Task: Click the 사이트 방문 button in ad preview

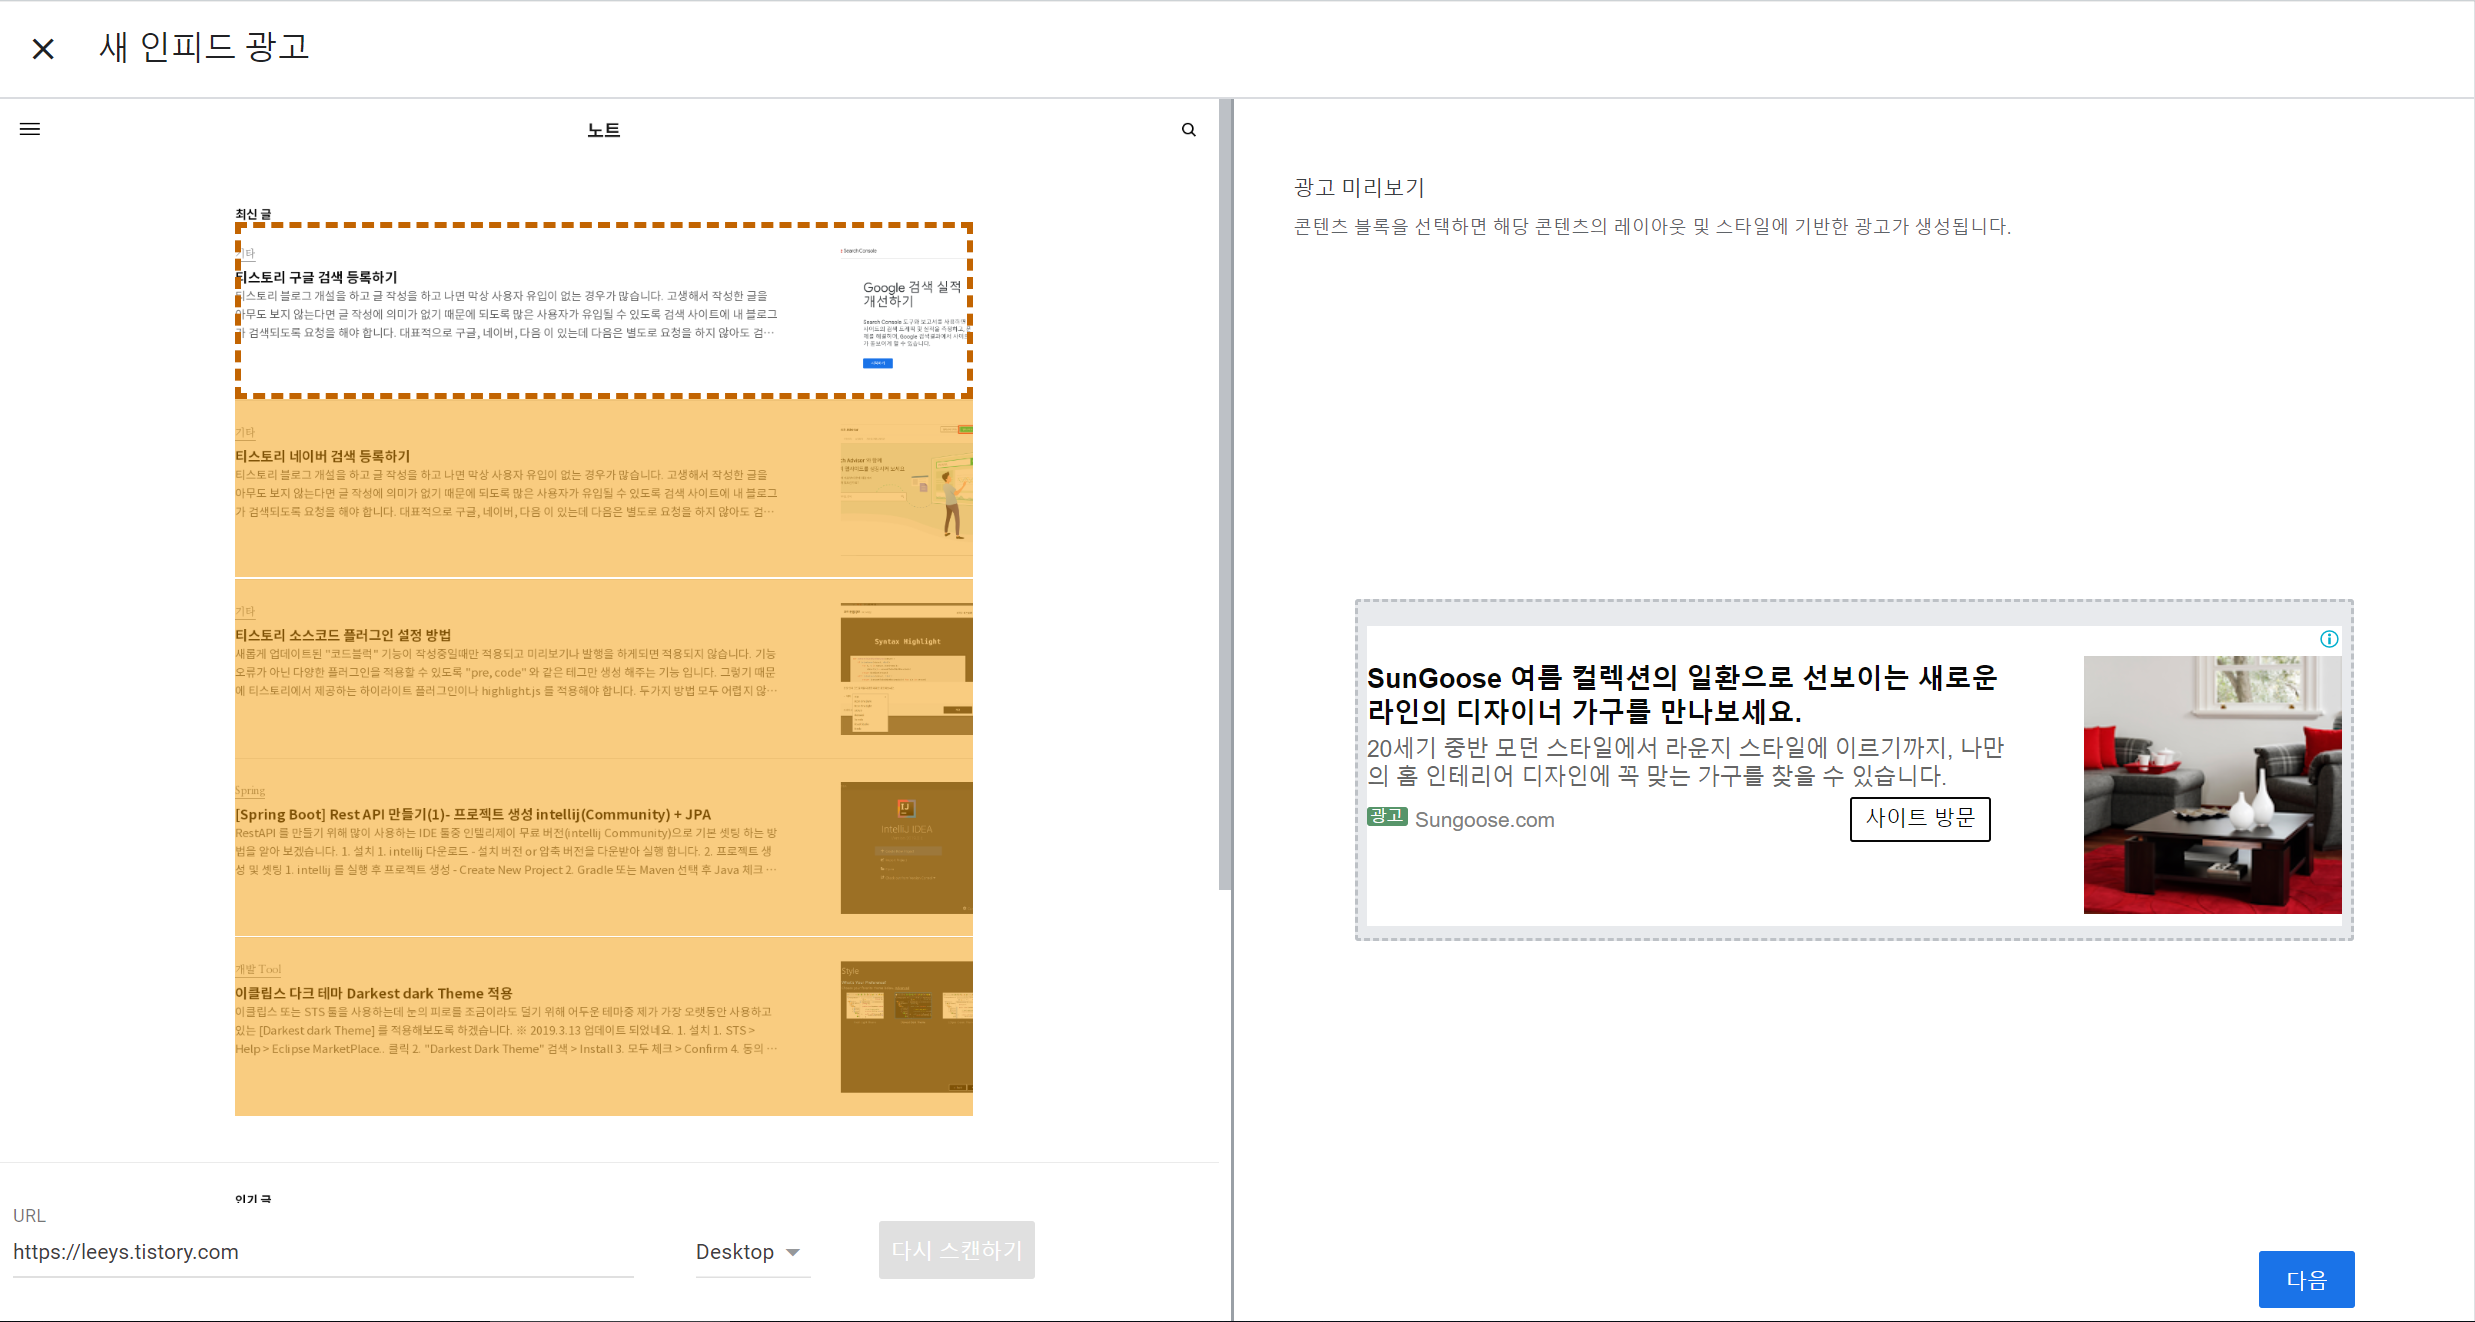Action: click(1920, 818)
